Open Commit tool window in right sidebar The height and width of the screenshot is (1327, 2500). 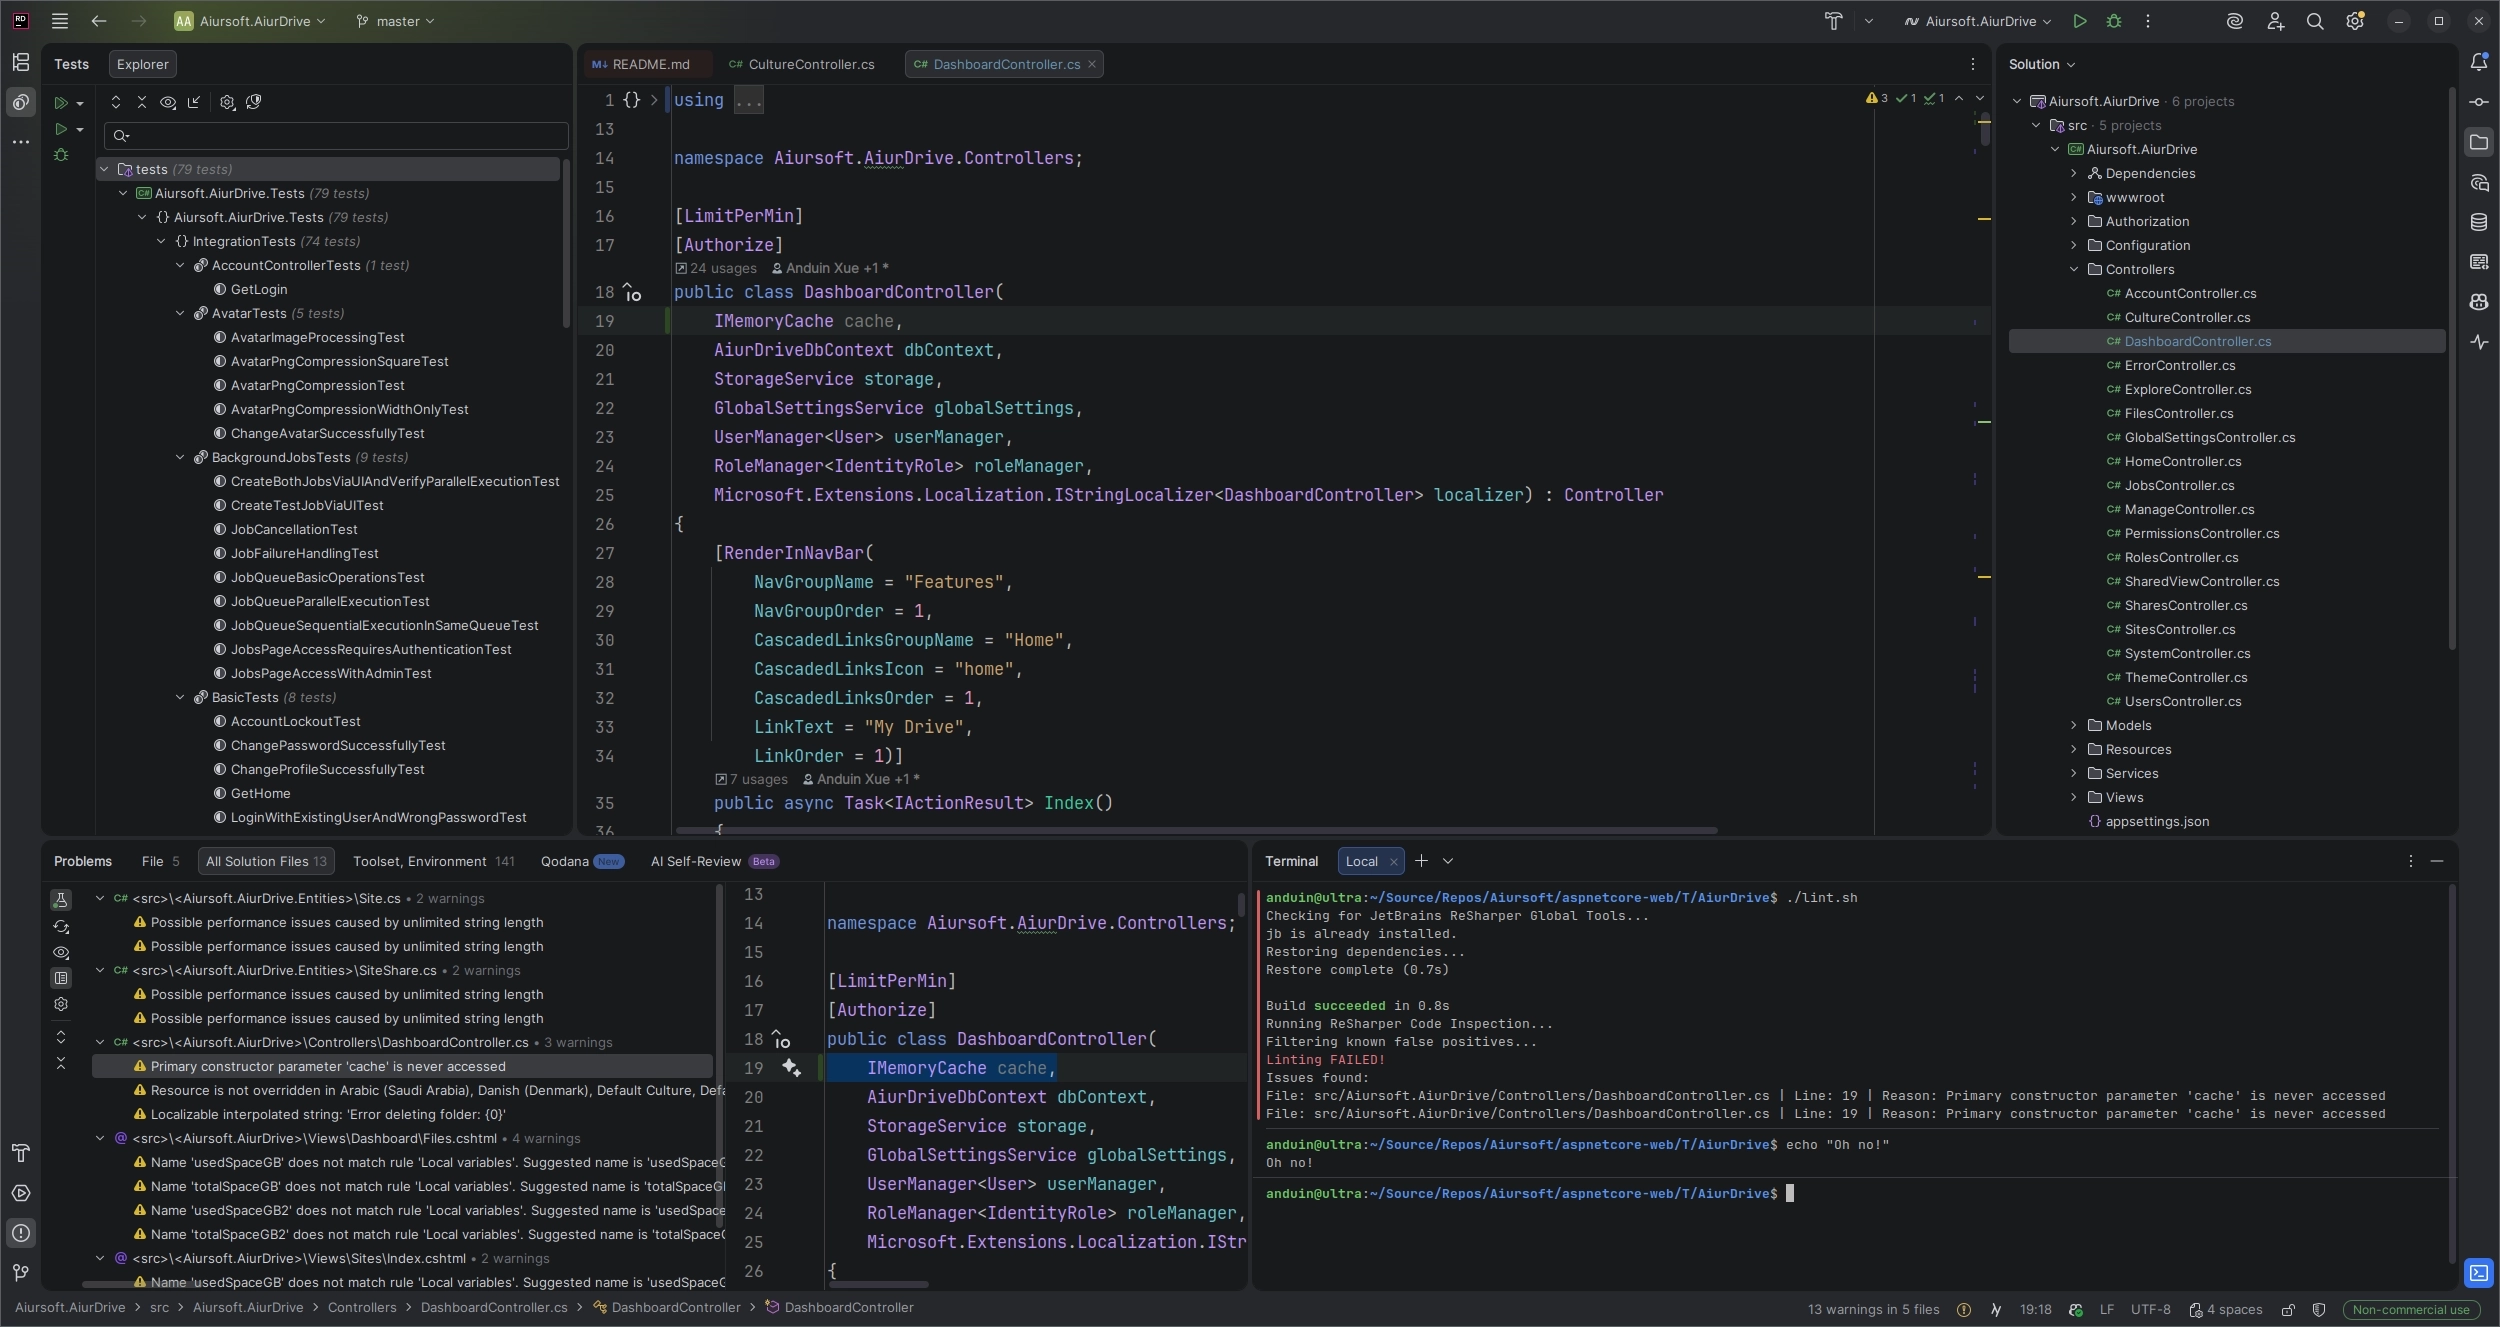tap(2479, 102)
